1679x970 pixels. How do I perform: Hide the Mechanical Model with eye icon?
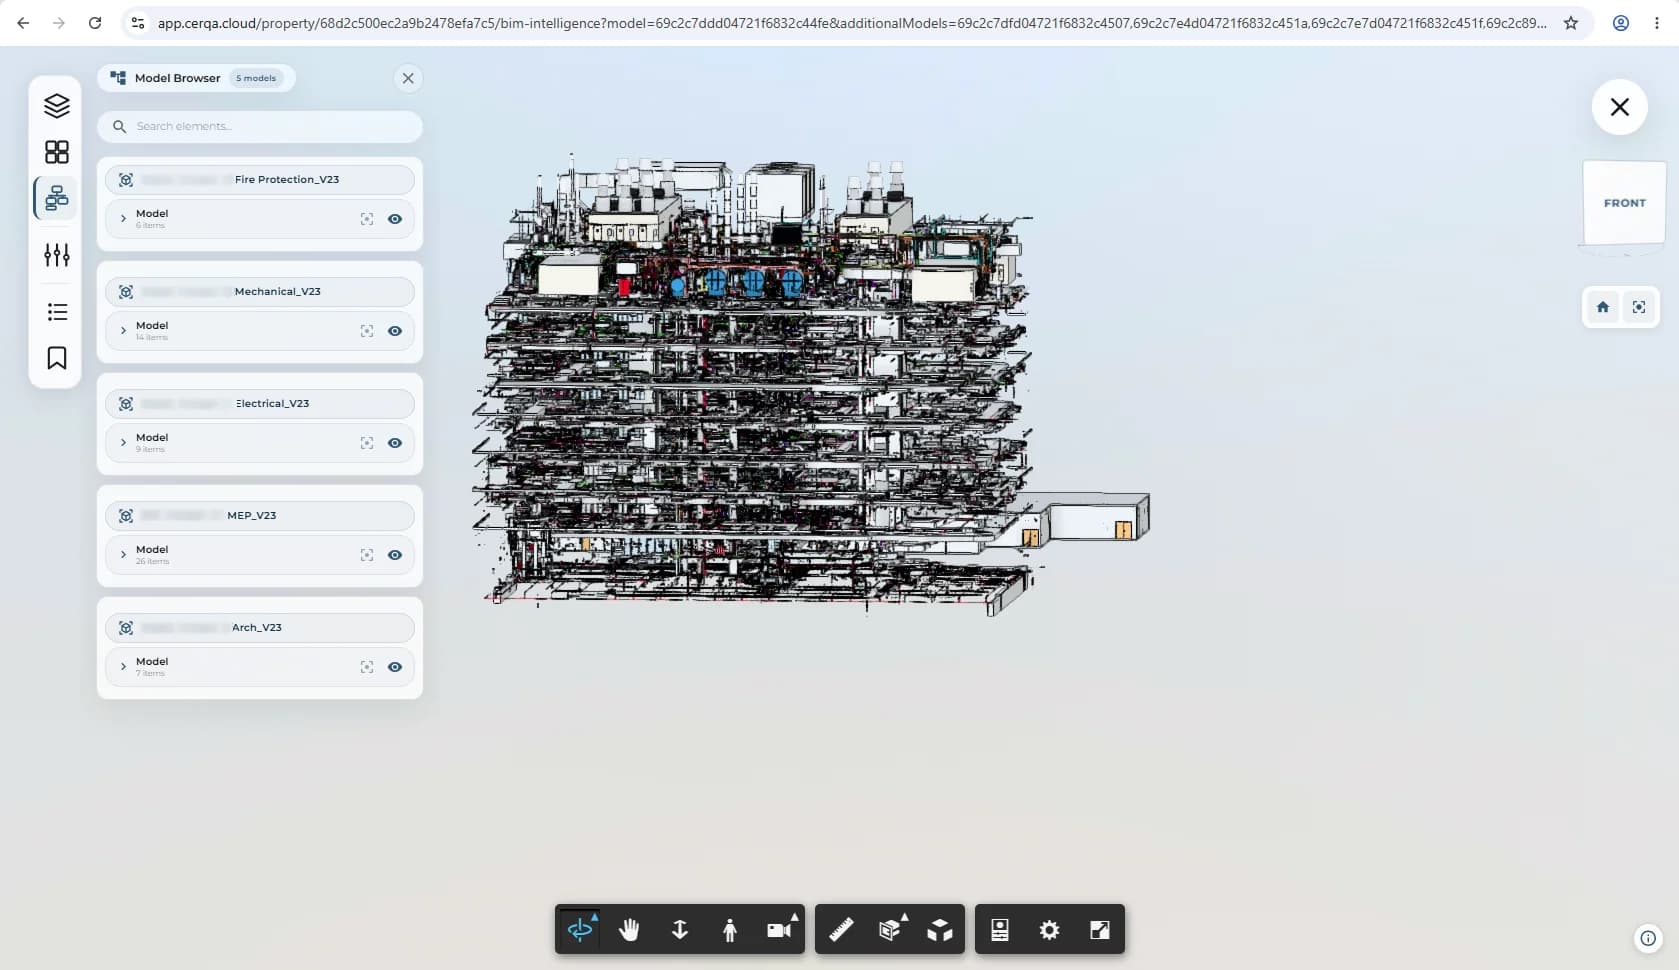[395, 331]
